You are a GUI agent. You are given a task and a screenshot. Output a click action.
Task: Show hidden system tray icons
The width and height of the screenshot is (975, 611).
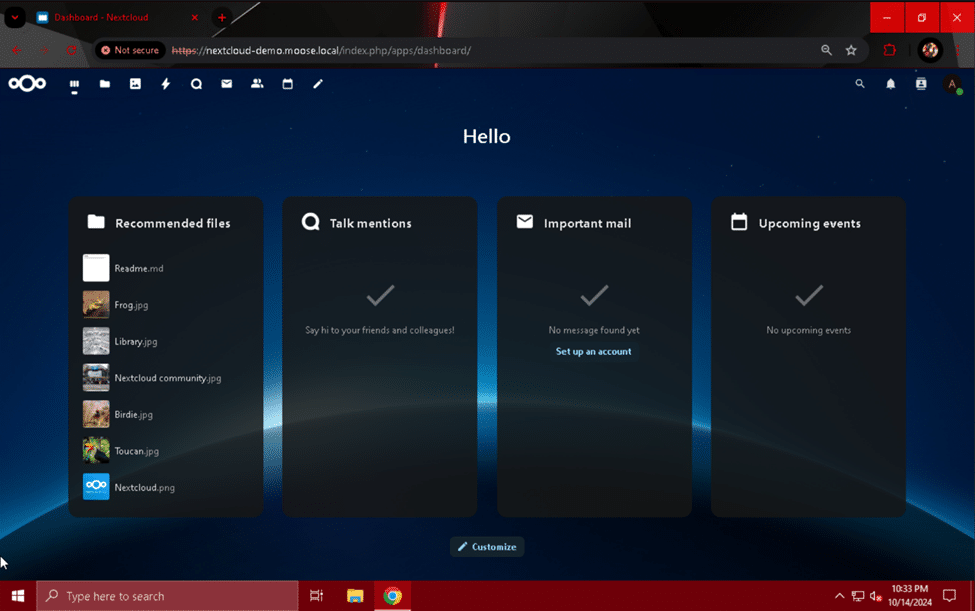tap(839, 595)
